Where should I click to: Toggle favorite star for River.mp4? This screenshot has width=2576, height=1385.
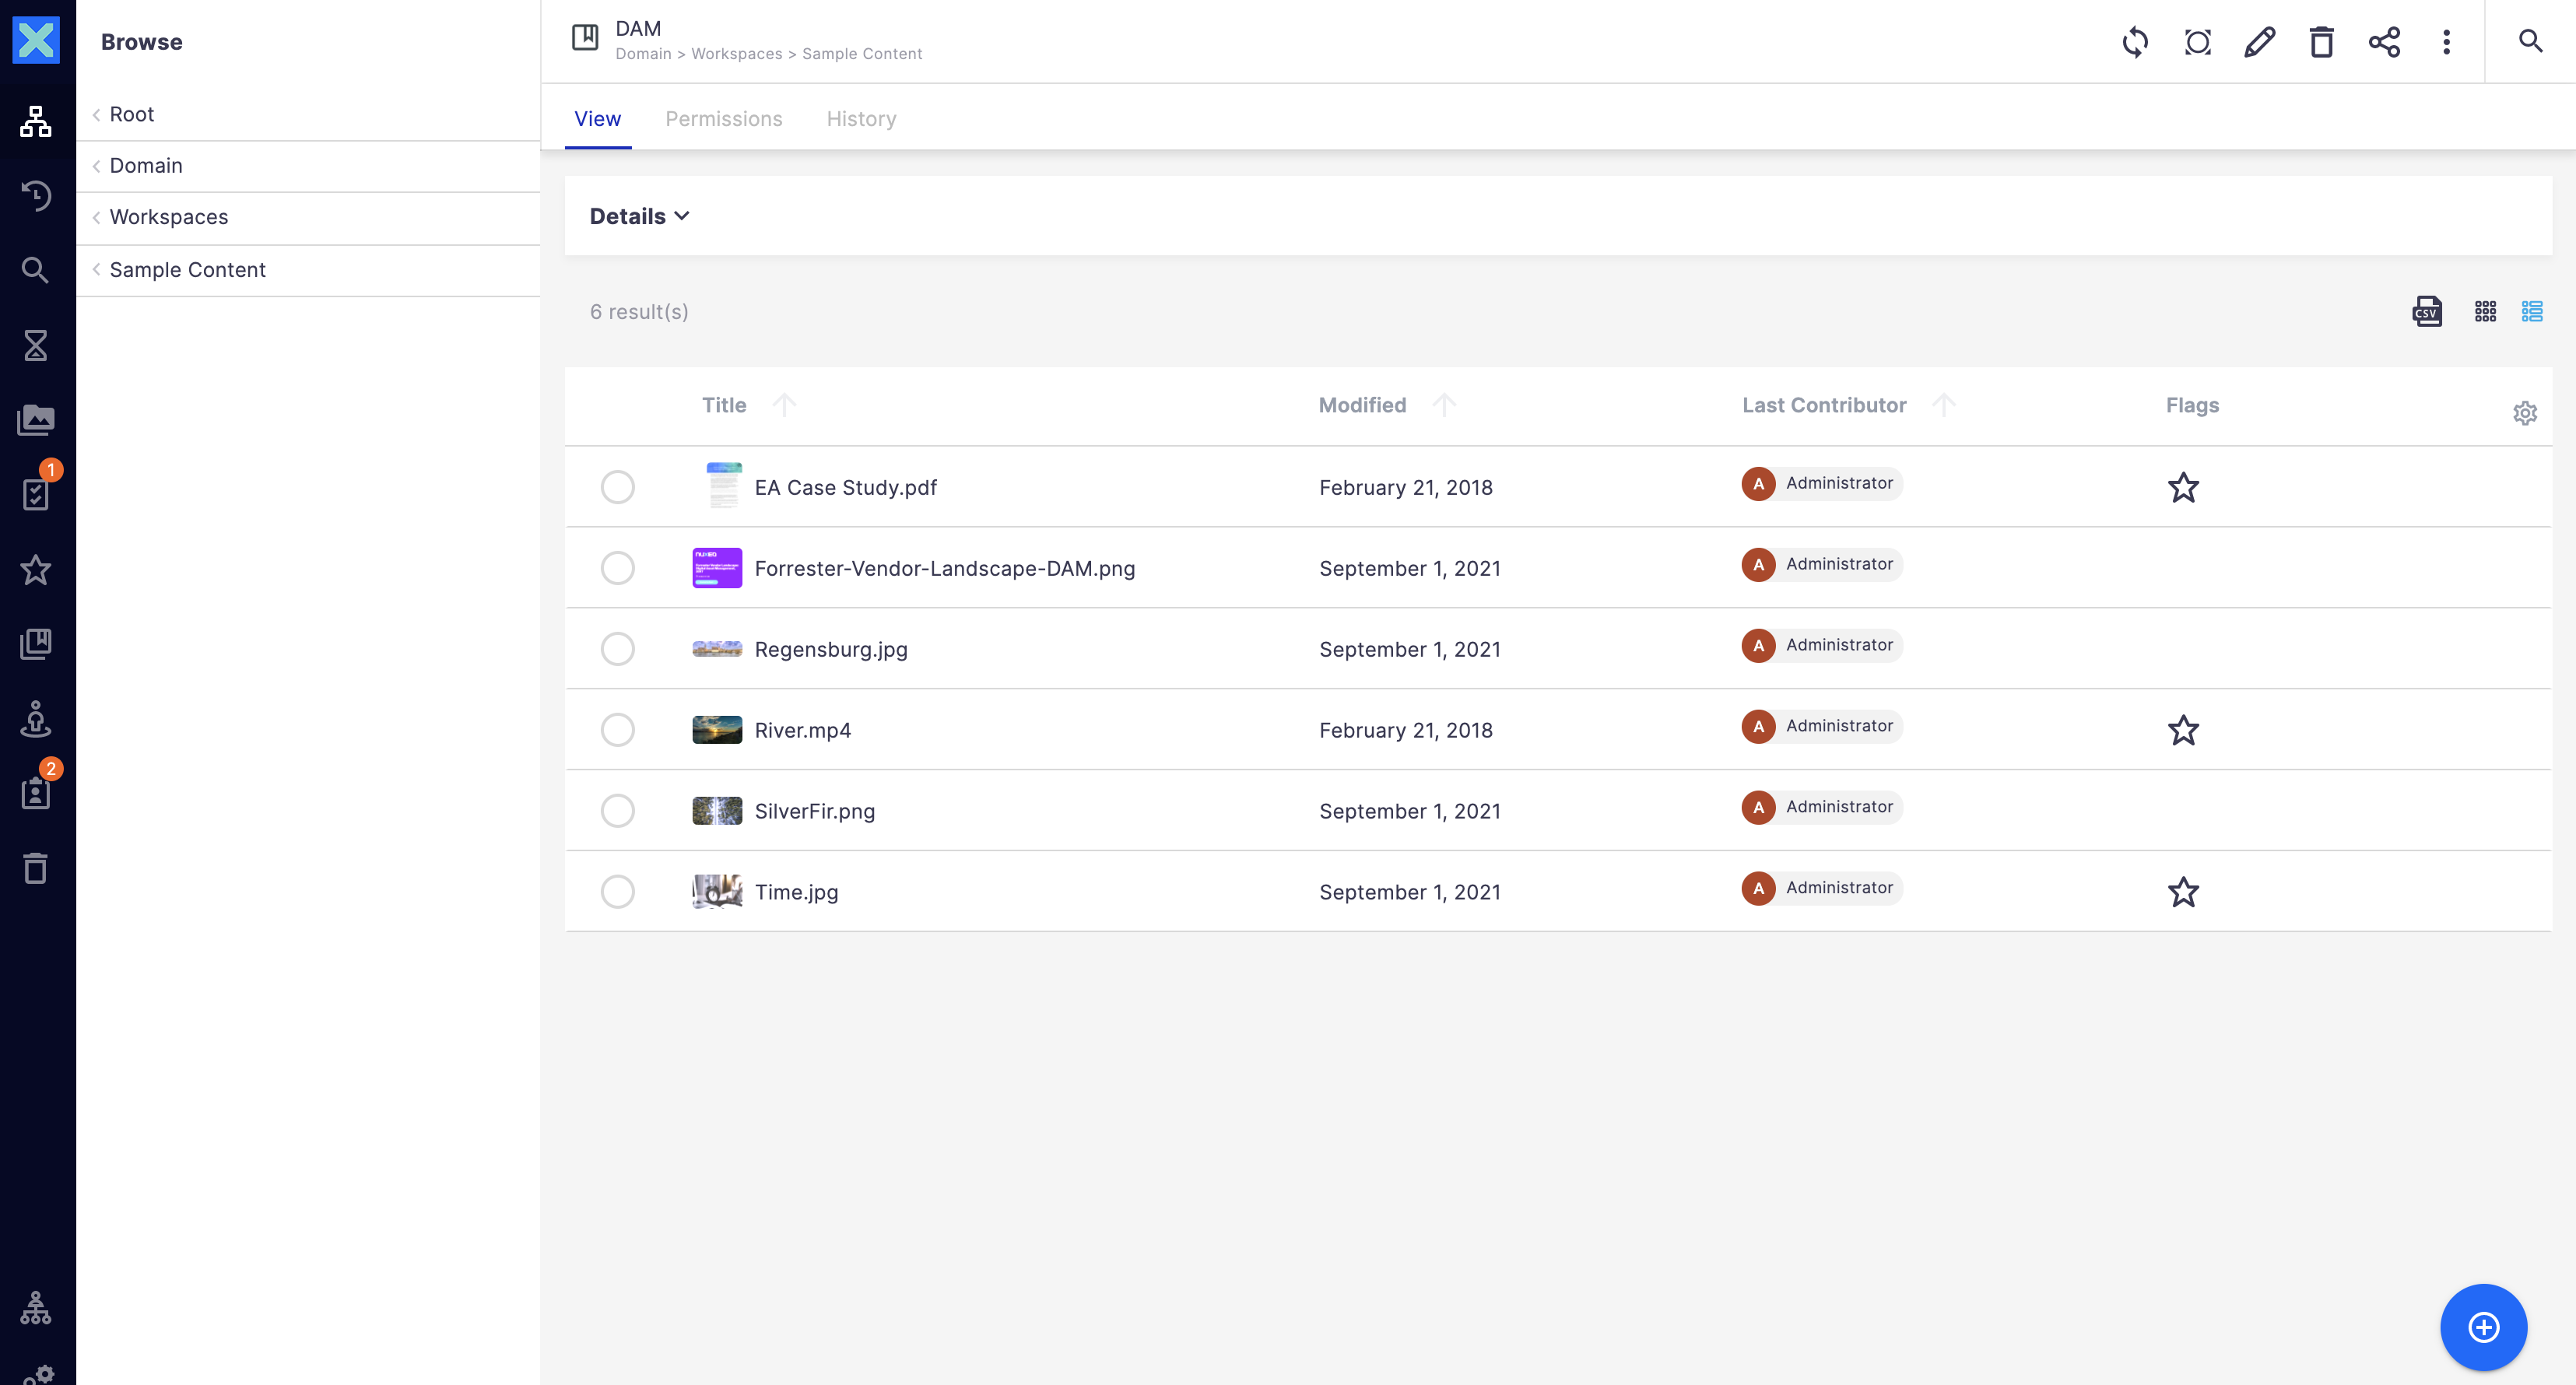pos(2183,730)
